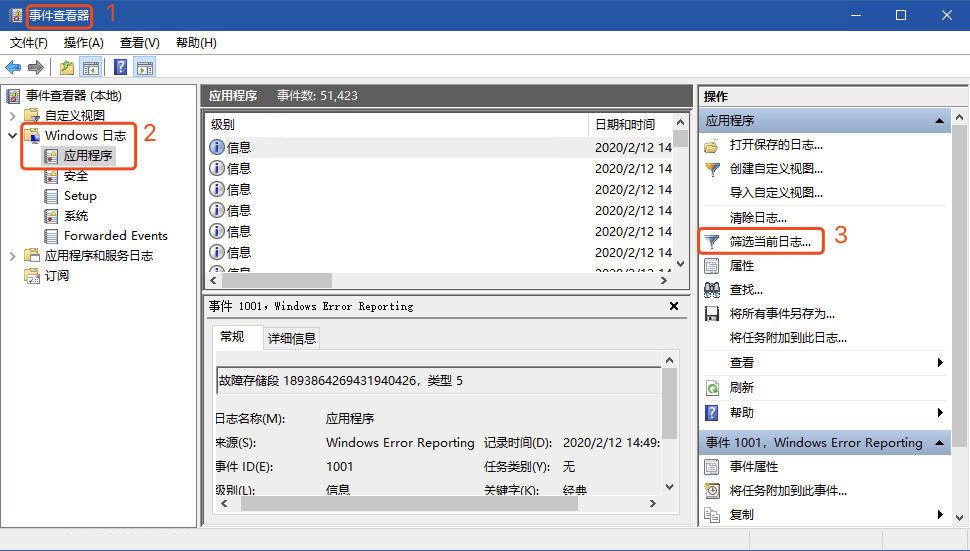Open the 操作(A) menu
The height and width of the screenshot is (551, 970).
[84, 43]
